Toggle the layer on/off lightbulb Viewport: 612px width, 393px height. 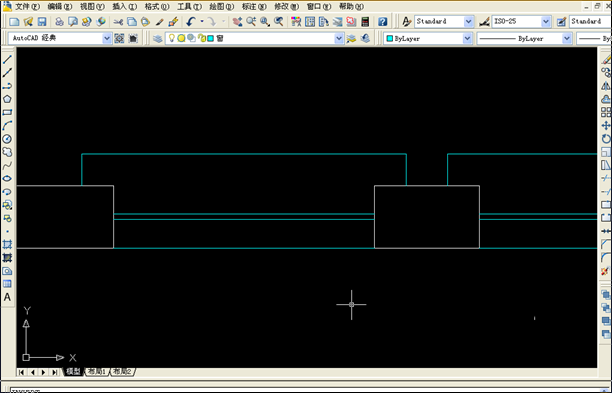pos(172,38)
